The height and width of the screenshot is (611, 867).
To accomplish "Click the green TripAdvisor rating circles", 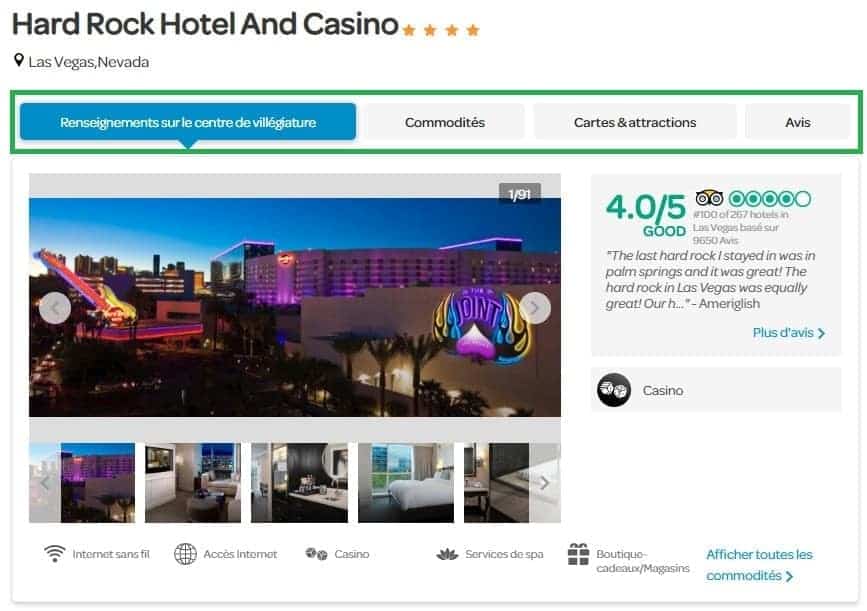I will click(770, 199).
